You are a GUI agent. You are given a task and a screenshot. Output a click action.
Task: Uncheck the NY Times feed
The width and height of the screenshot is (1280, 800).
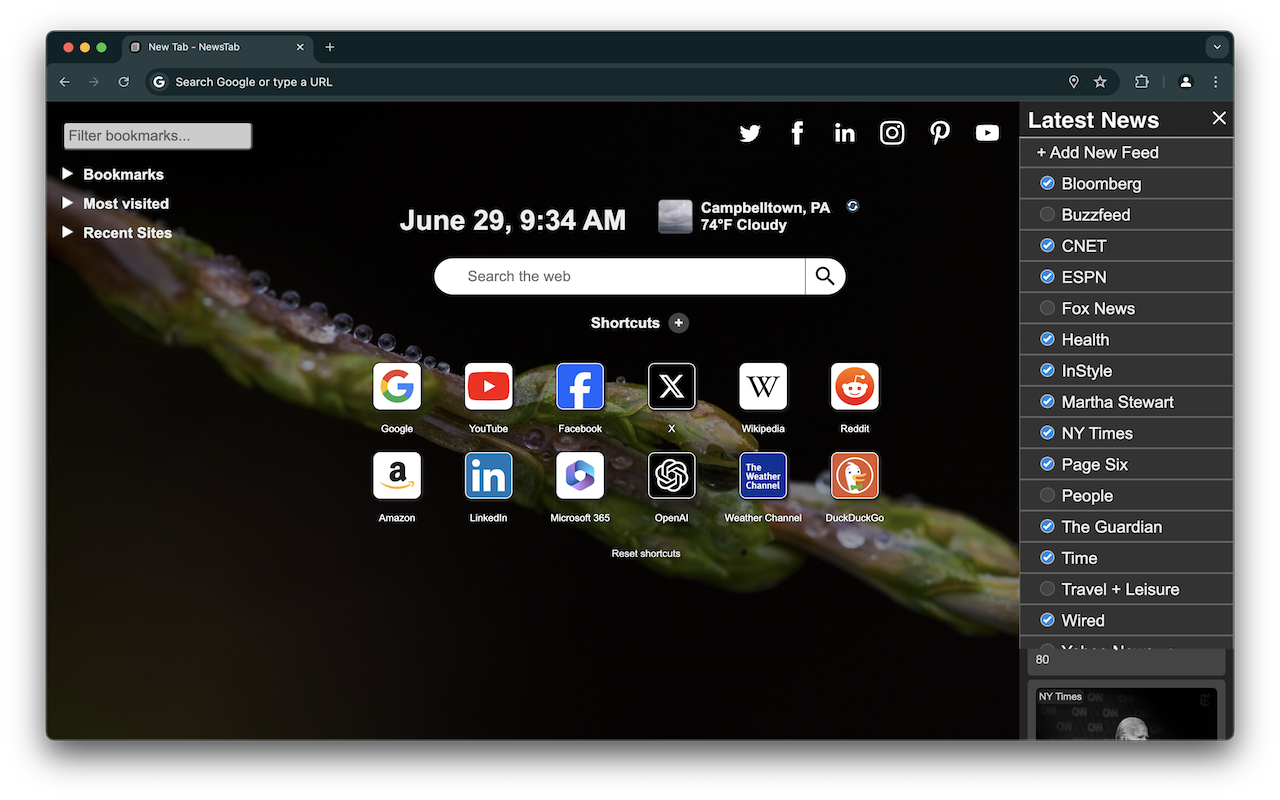coord(1047,433)
